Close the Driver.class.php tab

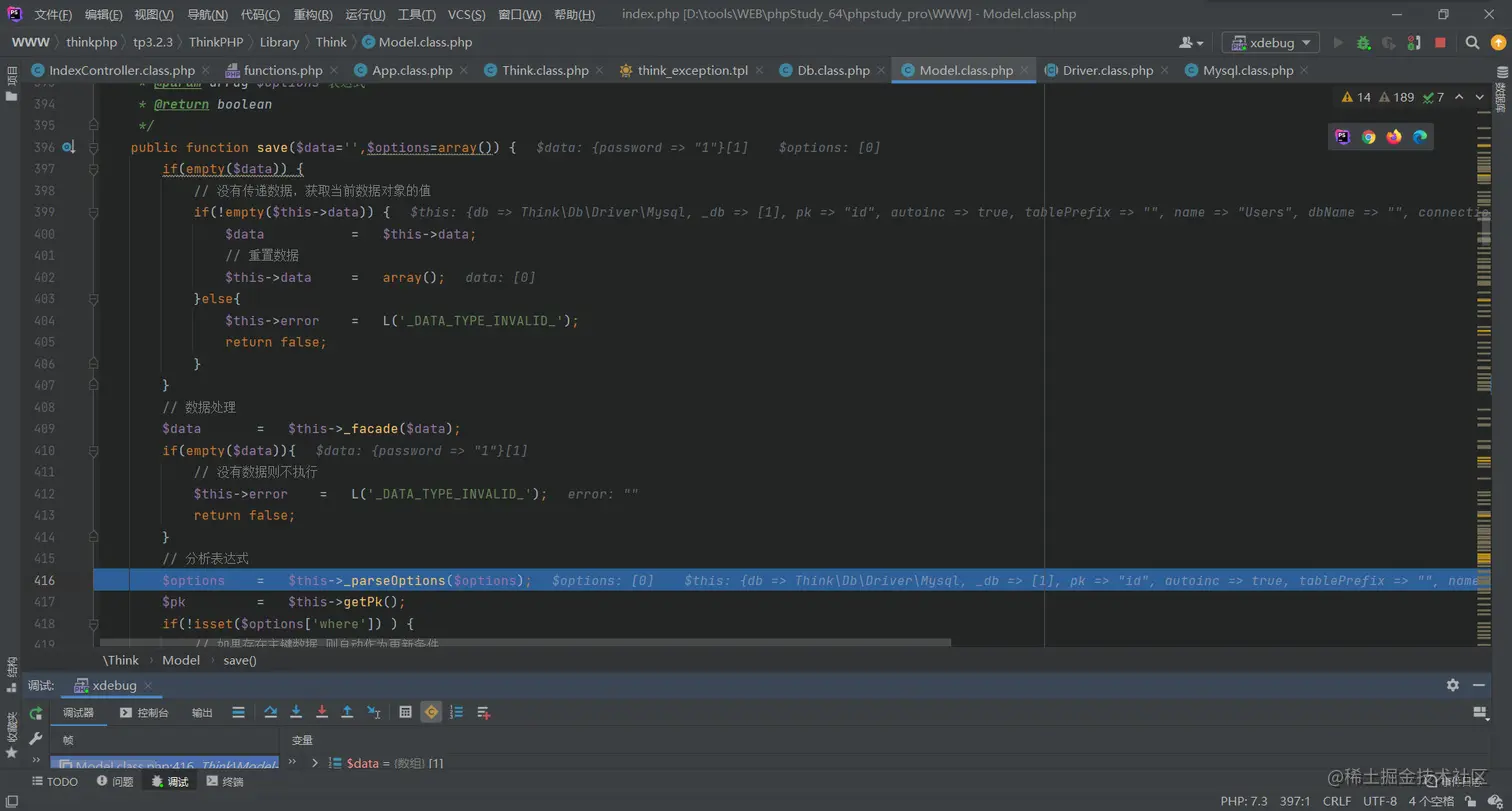(1166, 71)
